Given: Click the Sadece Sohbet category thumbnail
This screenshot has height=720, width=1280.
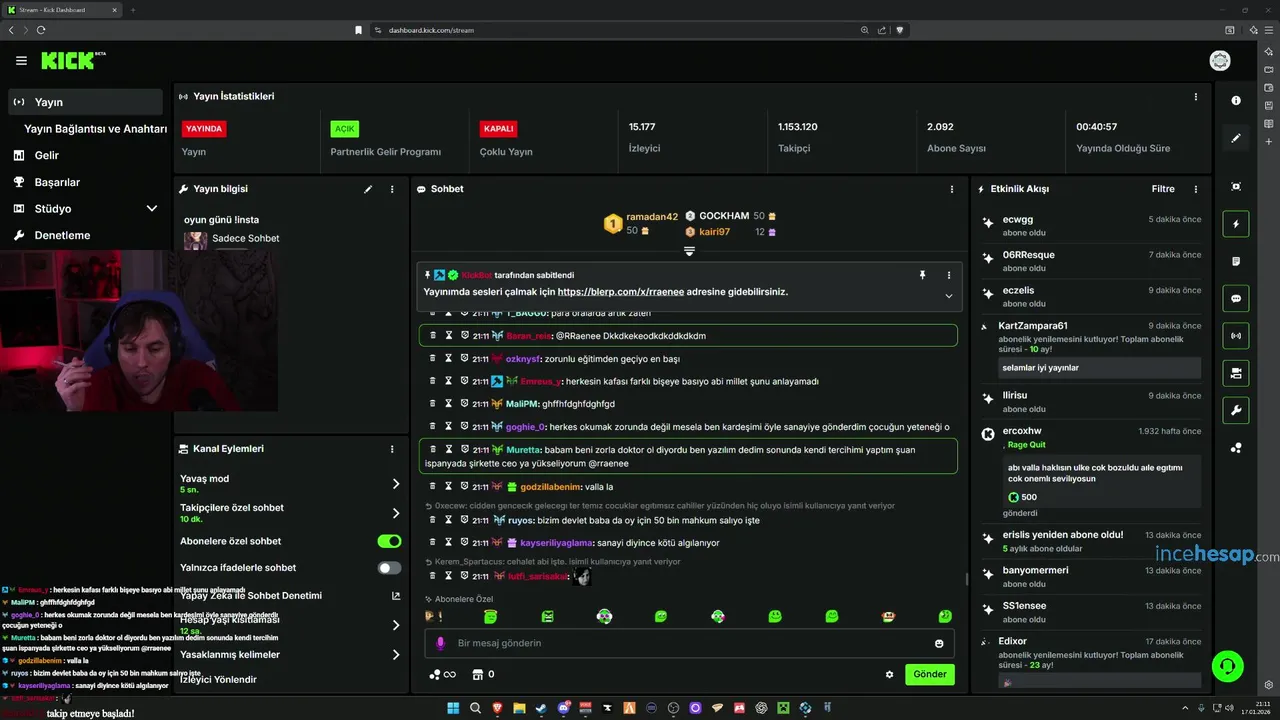Looking at the screenshot, I should (196, 240).
